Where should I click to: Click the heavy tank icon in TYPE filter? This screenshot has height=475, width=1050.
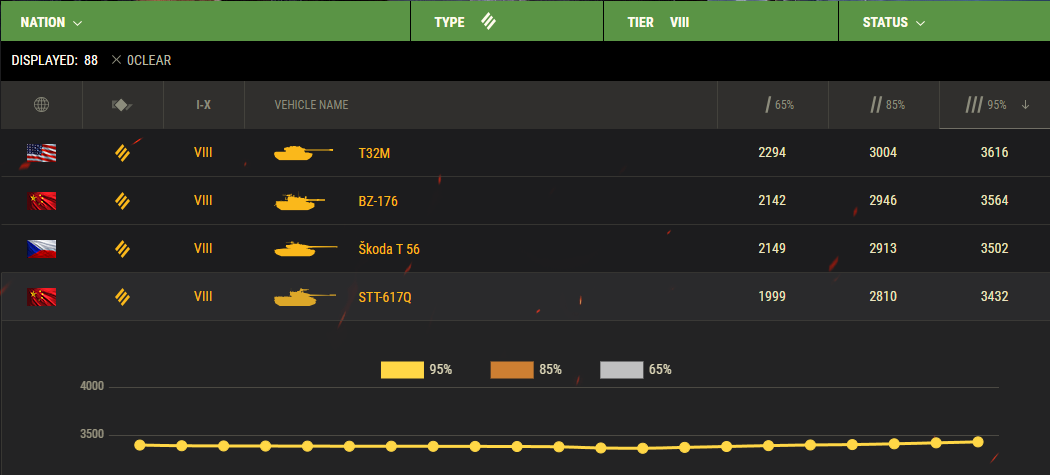pyautogui.click(x=488, y=21)
